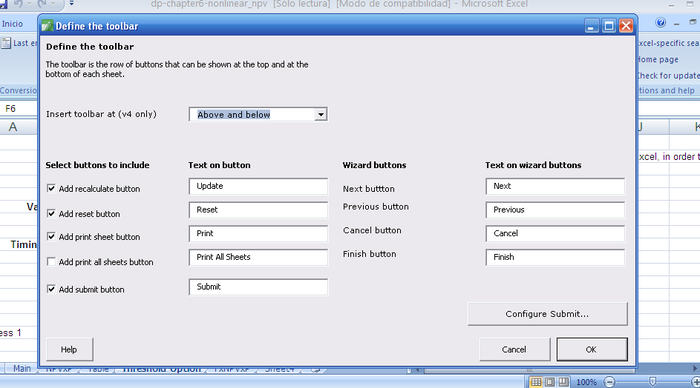This screenshot has width=700, height=388.
Task: Click the Name Box showing F6
Action: coord(19,108)
